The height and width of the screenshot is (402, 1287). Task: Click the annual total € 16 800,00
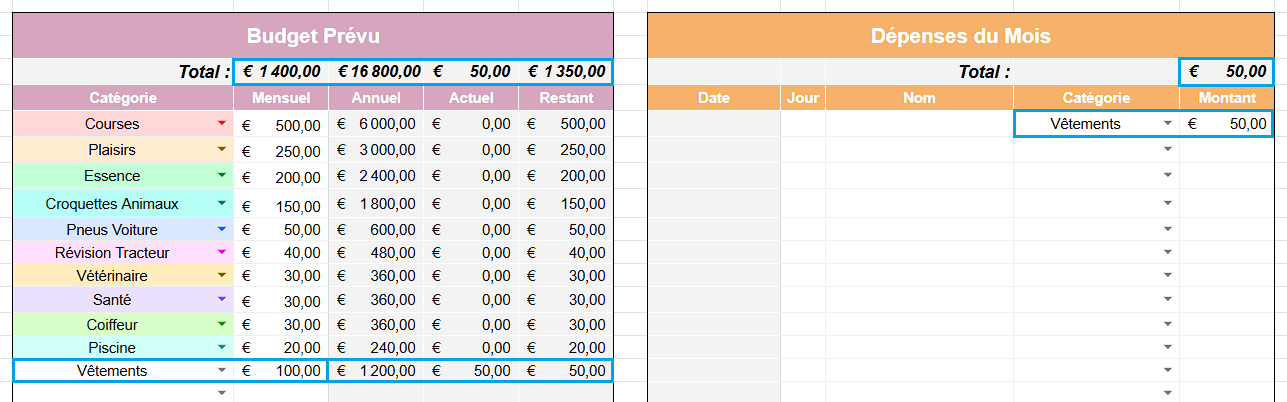(x=376, y=71)
